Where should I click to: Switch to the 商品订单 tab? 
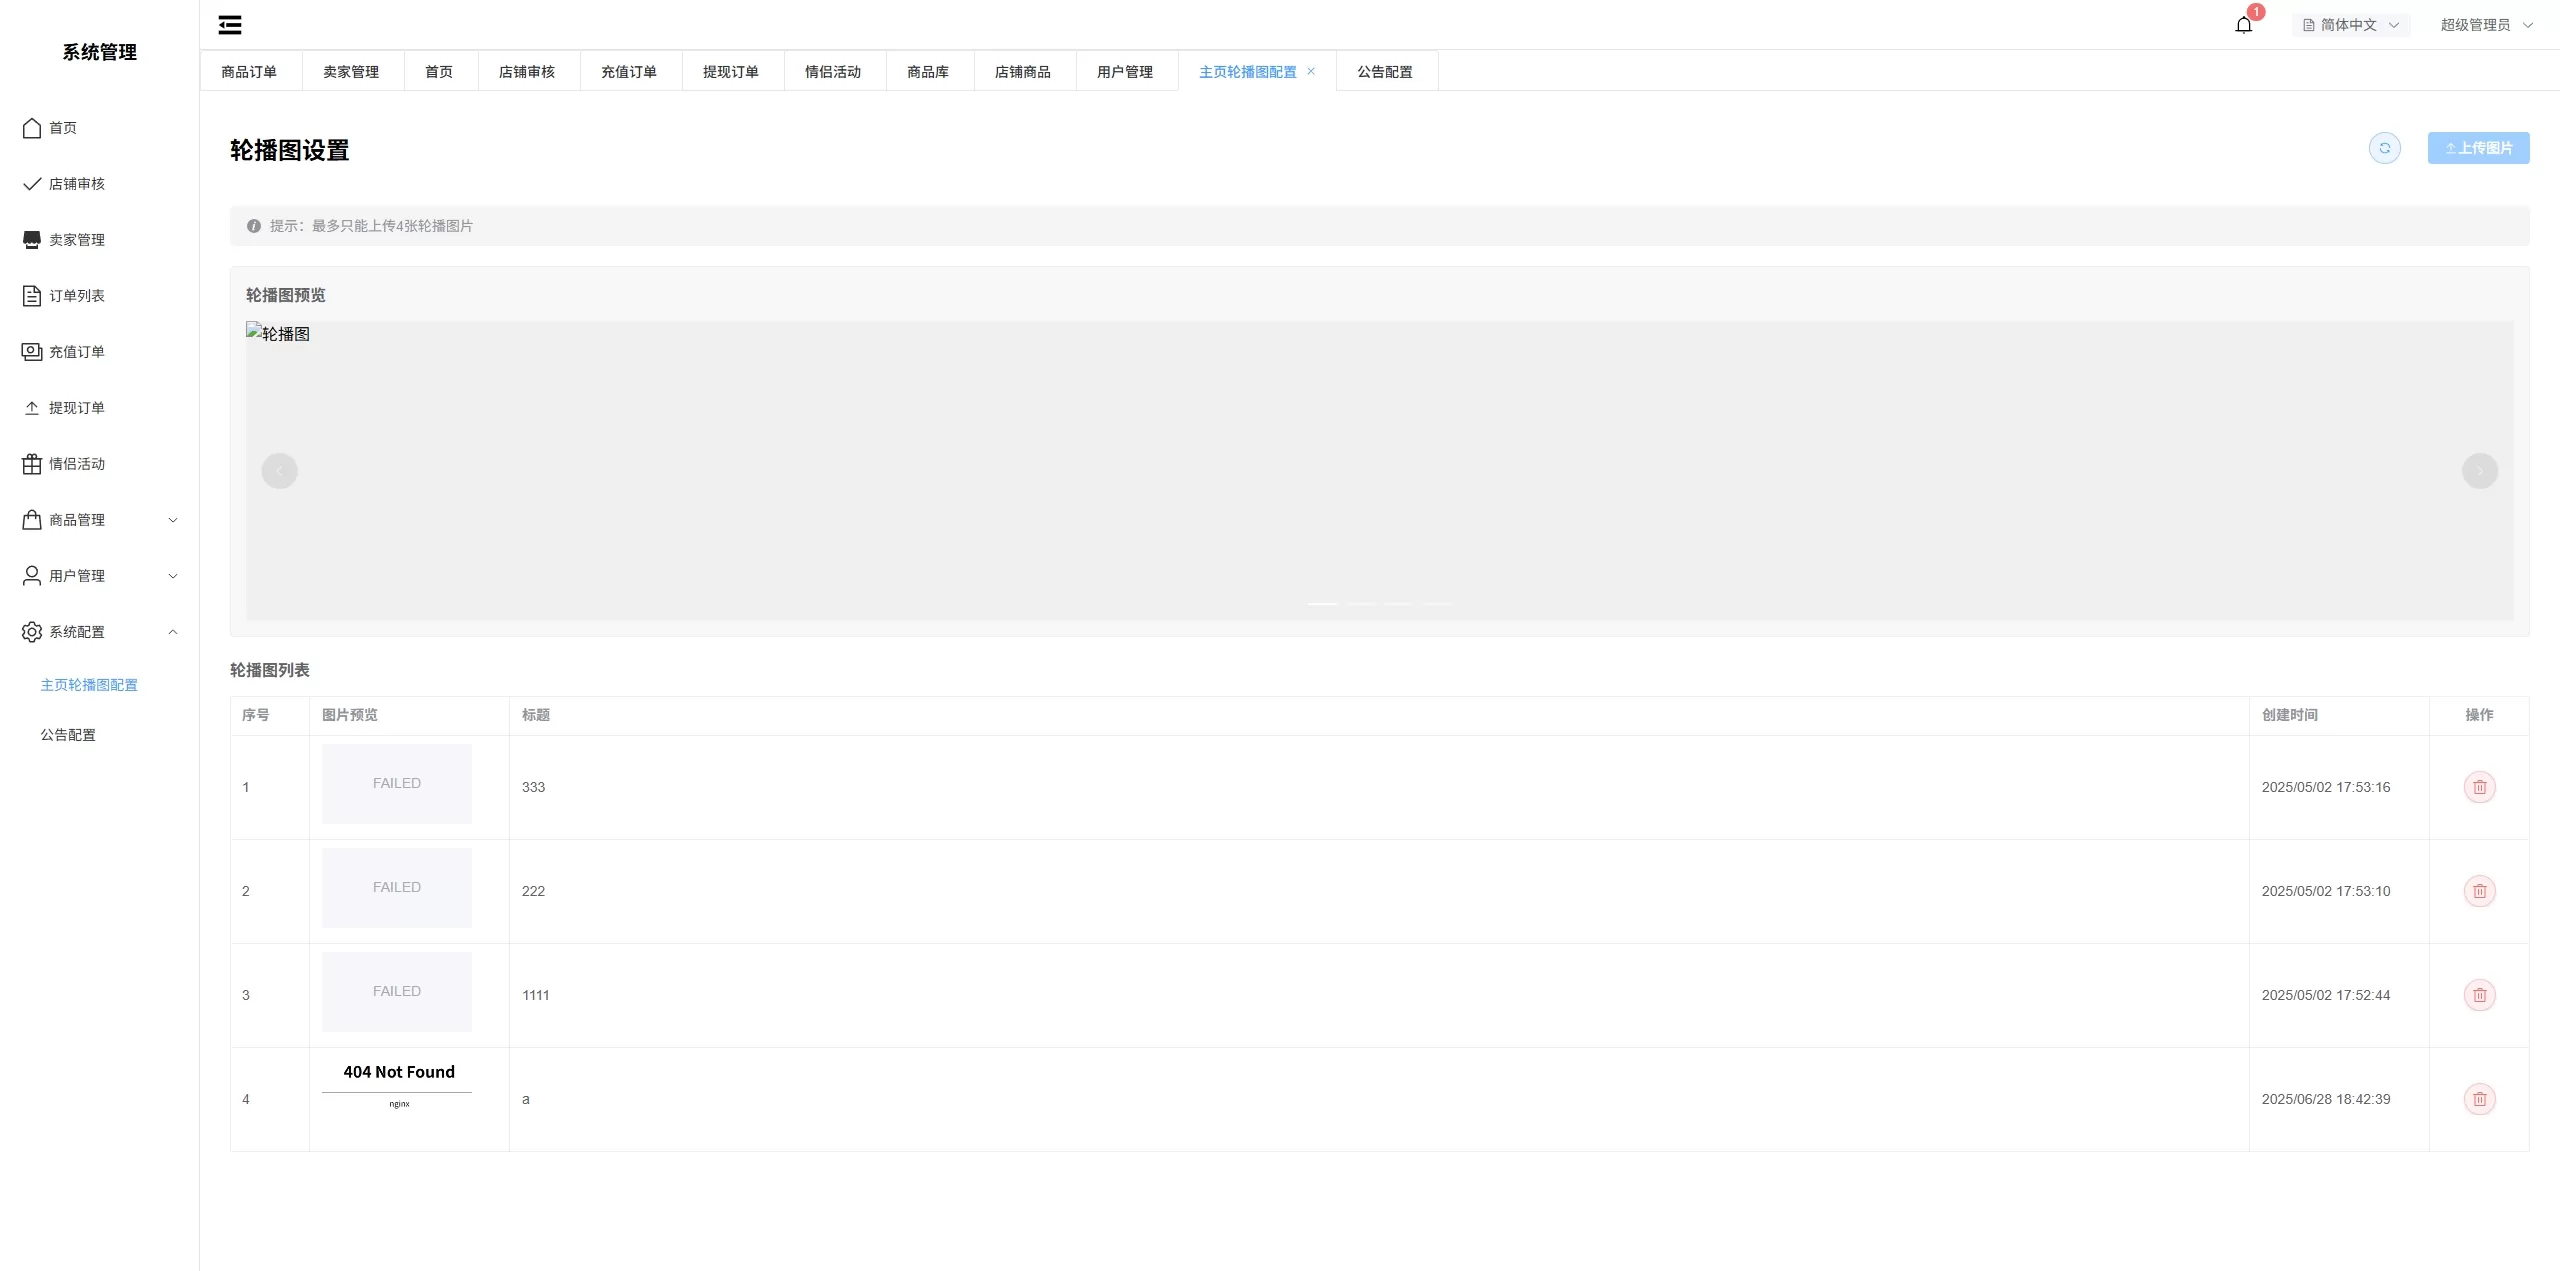(x=249, y=72)
